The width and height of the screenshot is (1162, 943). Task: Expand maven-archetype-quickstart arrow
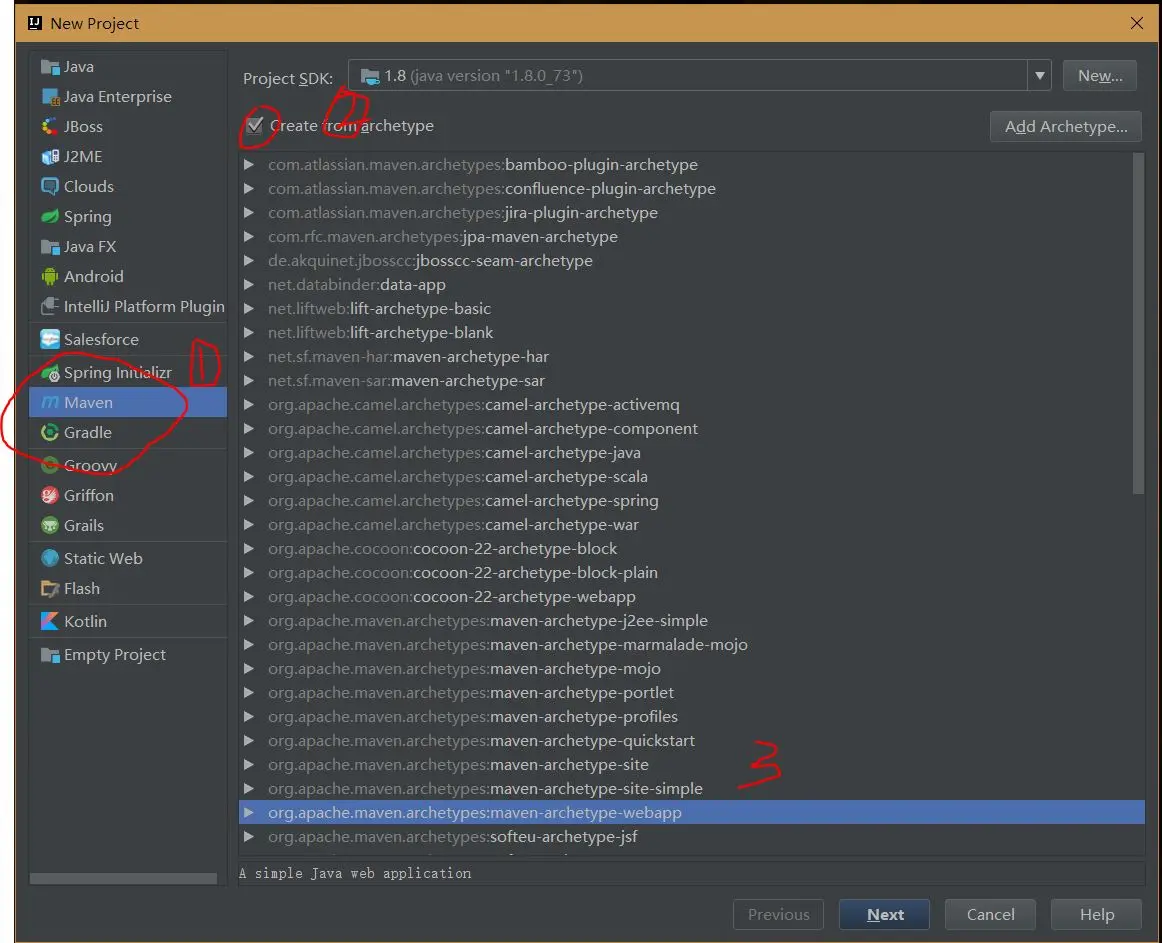(249, 741)
